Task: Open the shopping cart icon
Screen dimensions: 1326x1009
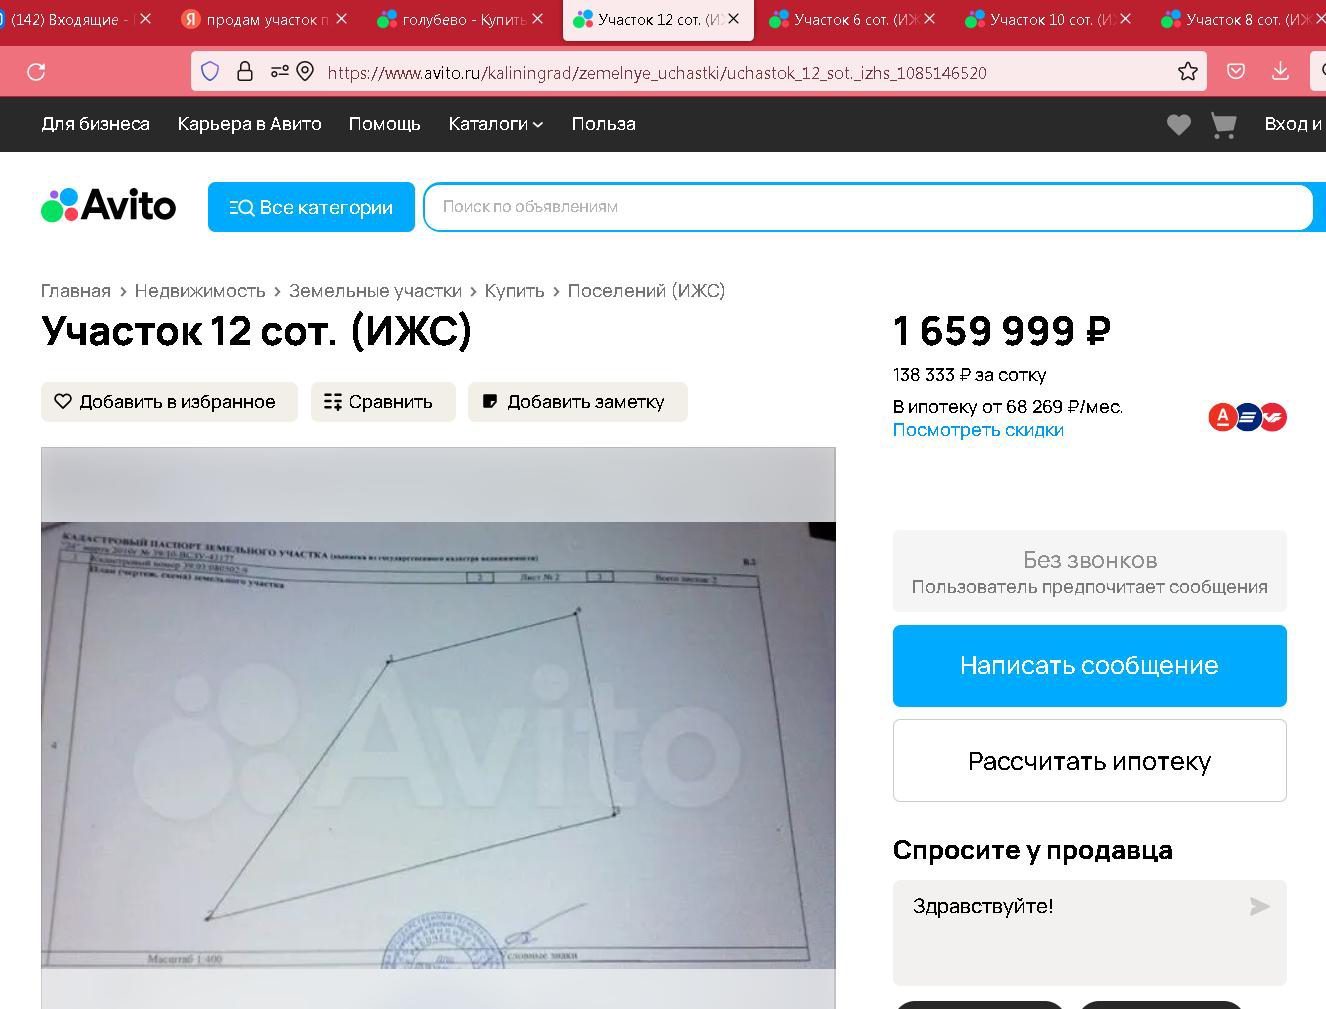Action: tap(1224, 125)
